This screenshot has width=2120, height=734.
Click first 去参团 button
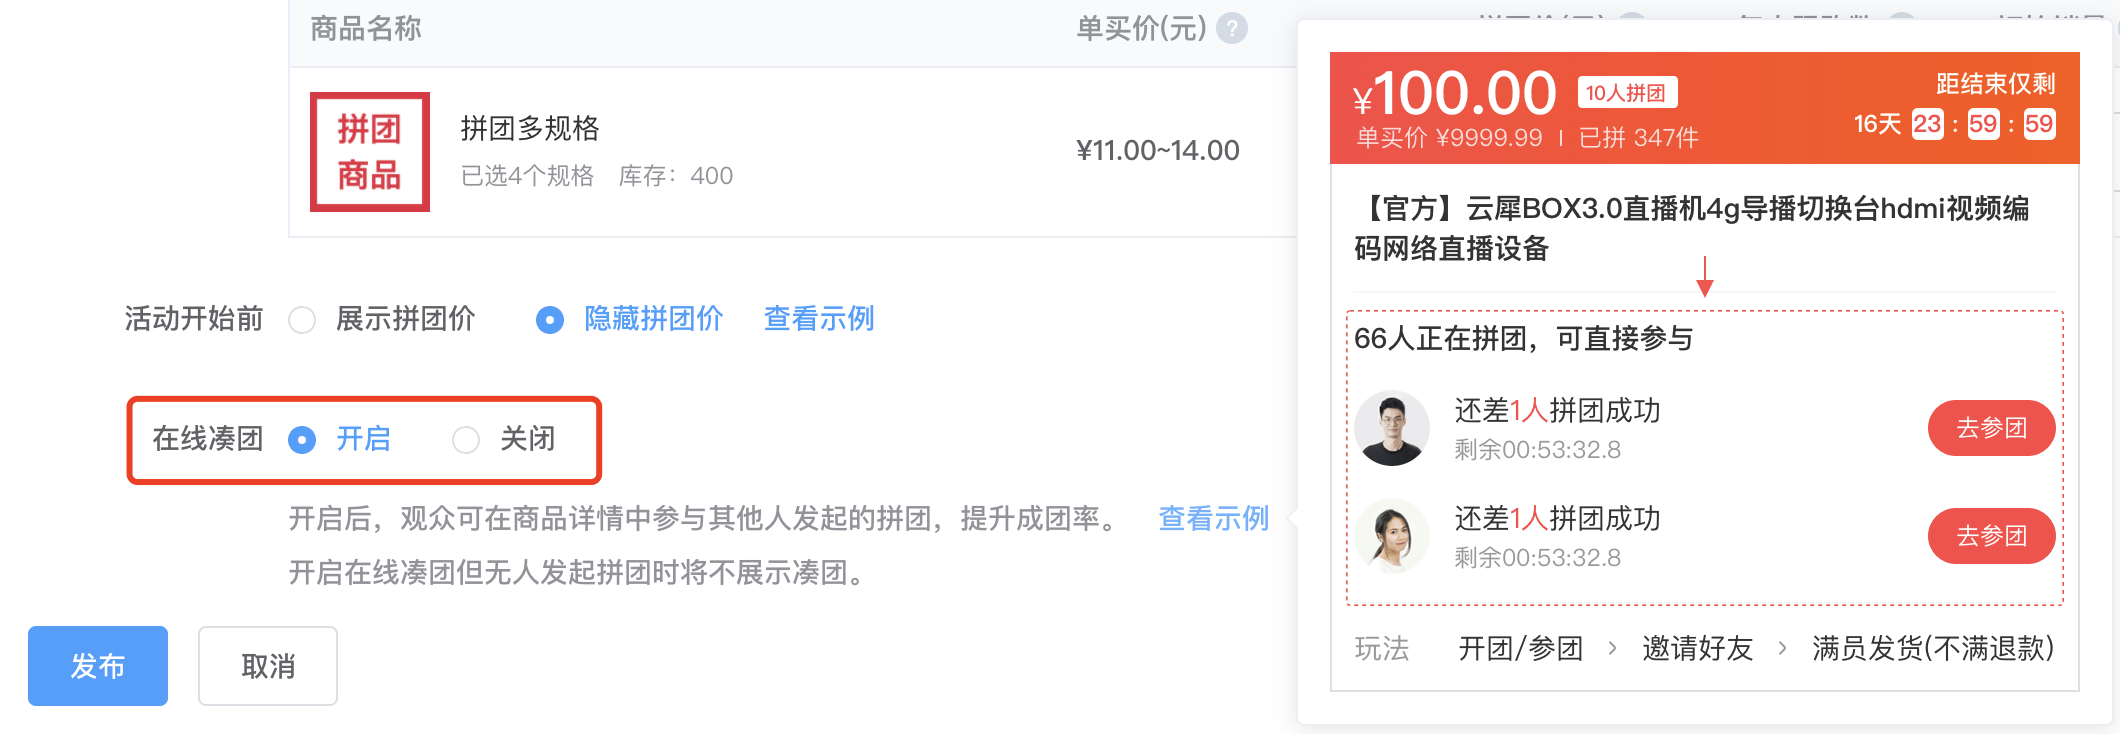click(1991, 428)
